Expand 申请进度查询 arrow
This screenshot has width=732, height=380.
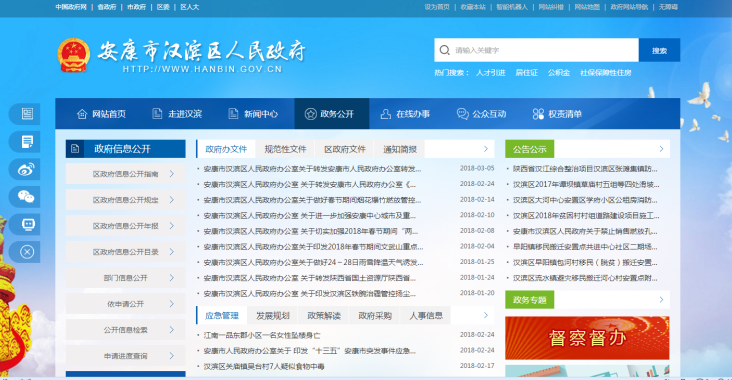(172, 356)
